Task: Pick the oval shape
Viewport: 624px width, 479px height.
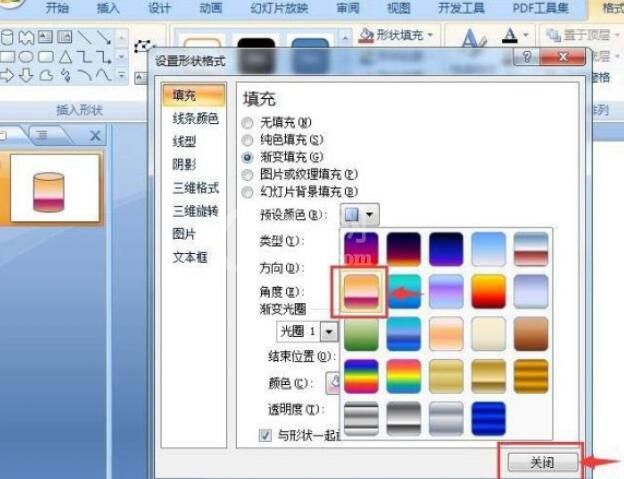Action: coord(26,56)
